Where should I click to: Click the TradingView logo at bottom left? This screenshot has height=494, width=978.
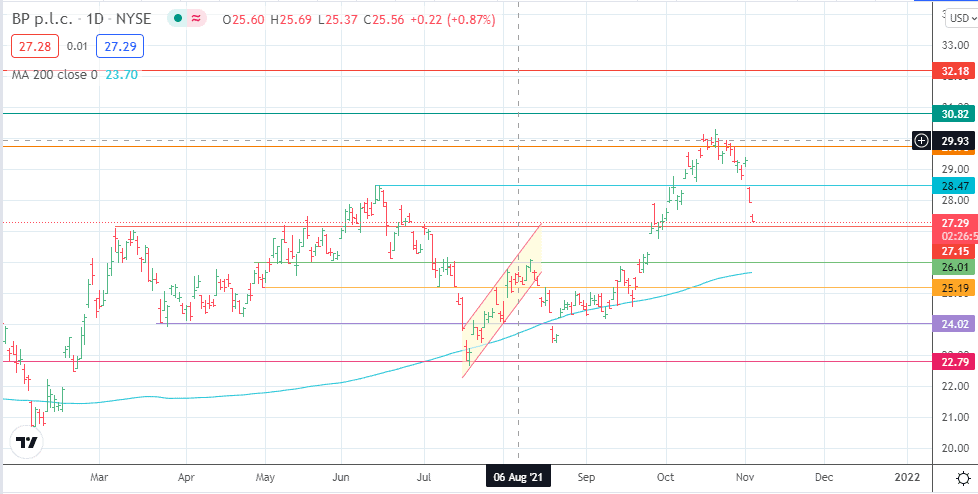tap(27, 443)
